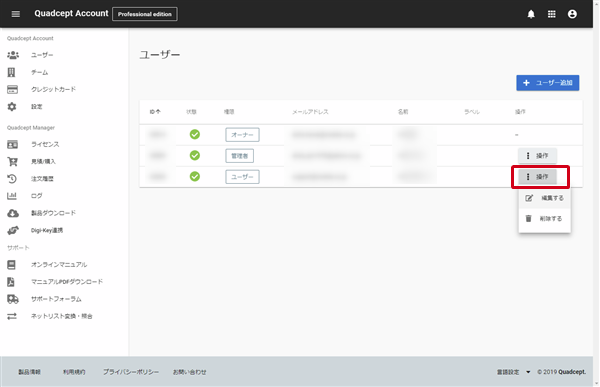Open the account profile icon
This screenshot has height=387, width=600.
(x=572, y=14)
